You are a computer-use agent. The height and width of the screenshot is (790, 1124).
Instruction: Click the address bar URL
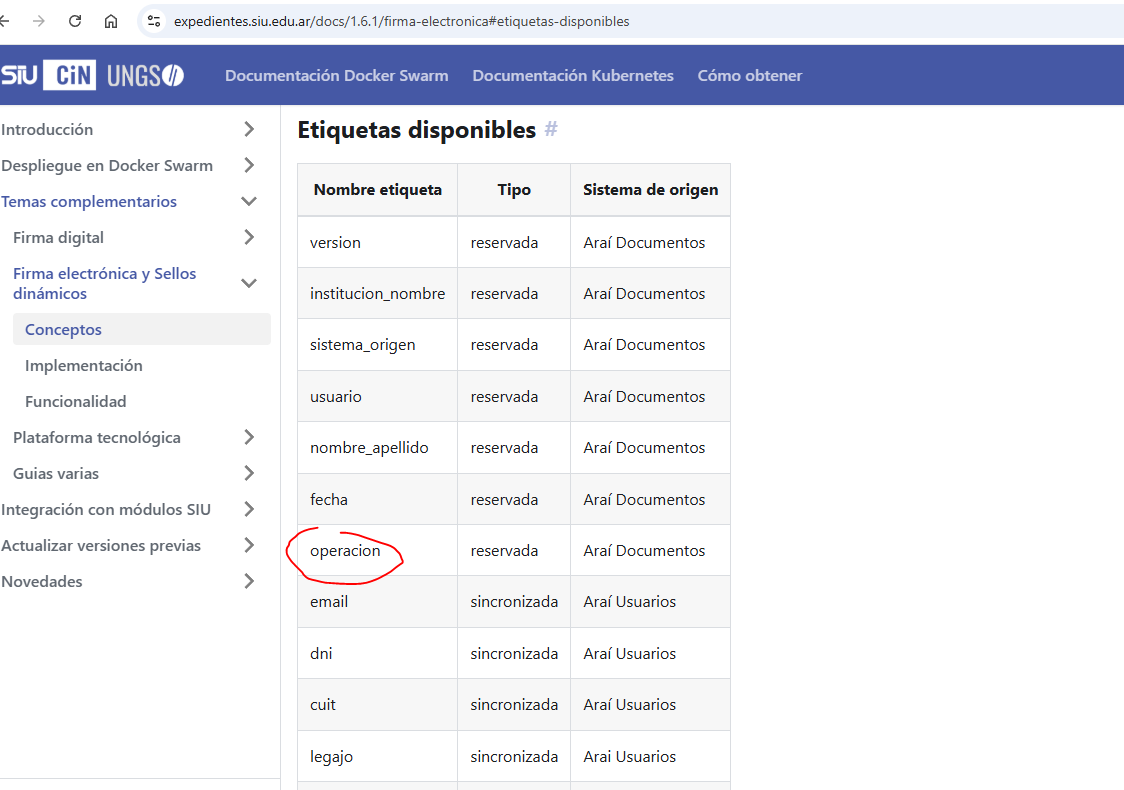[401, 22]
